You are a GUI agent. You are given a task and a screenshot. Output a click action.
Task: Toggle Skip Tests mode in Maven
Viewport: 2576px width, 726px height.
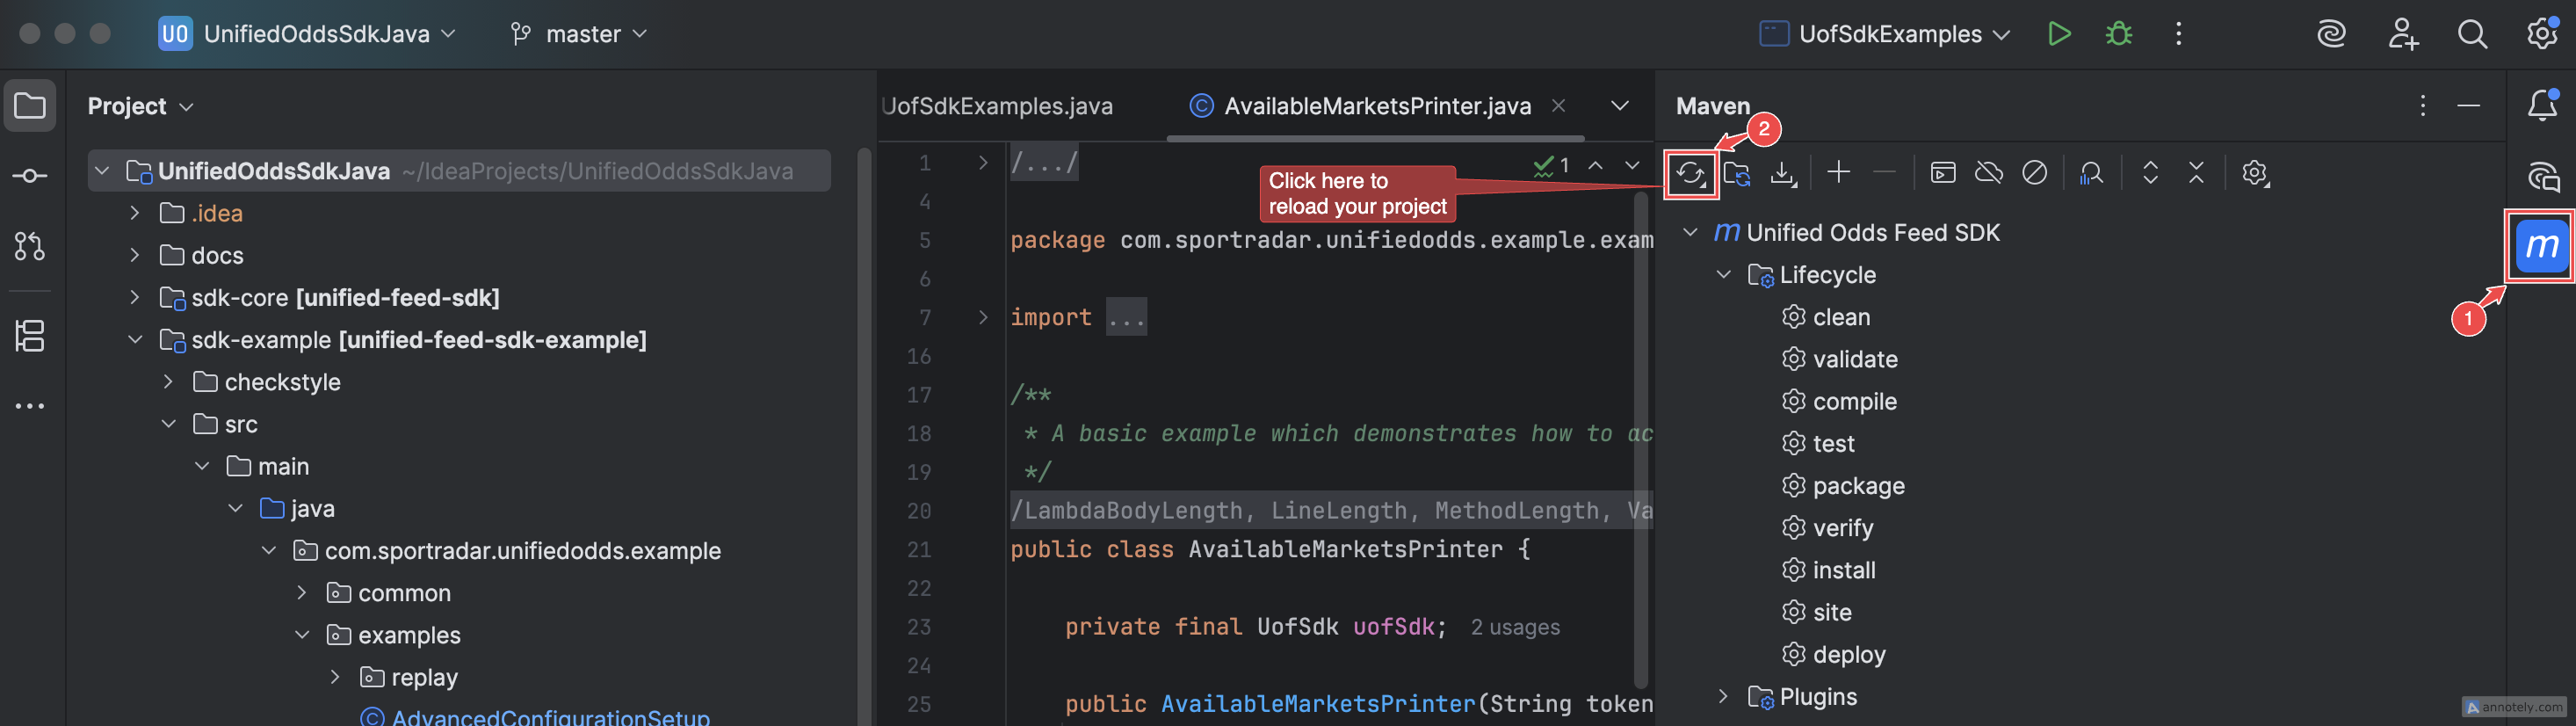point(2034,173)
